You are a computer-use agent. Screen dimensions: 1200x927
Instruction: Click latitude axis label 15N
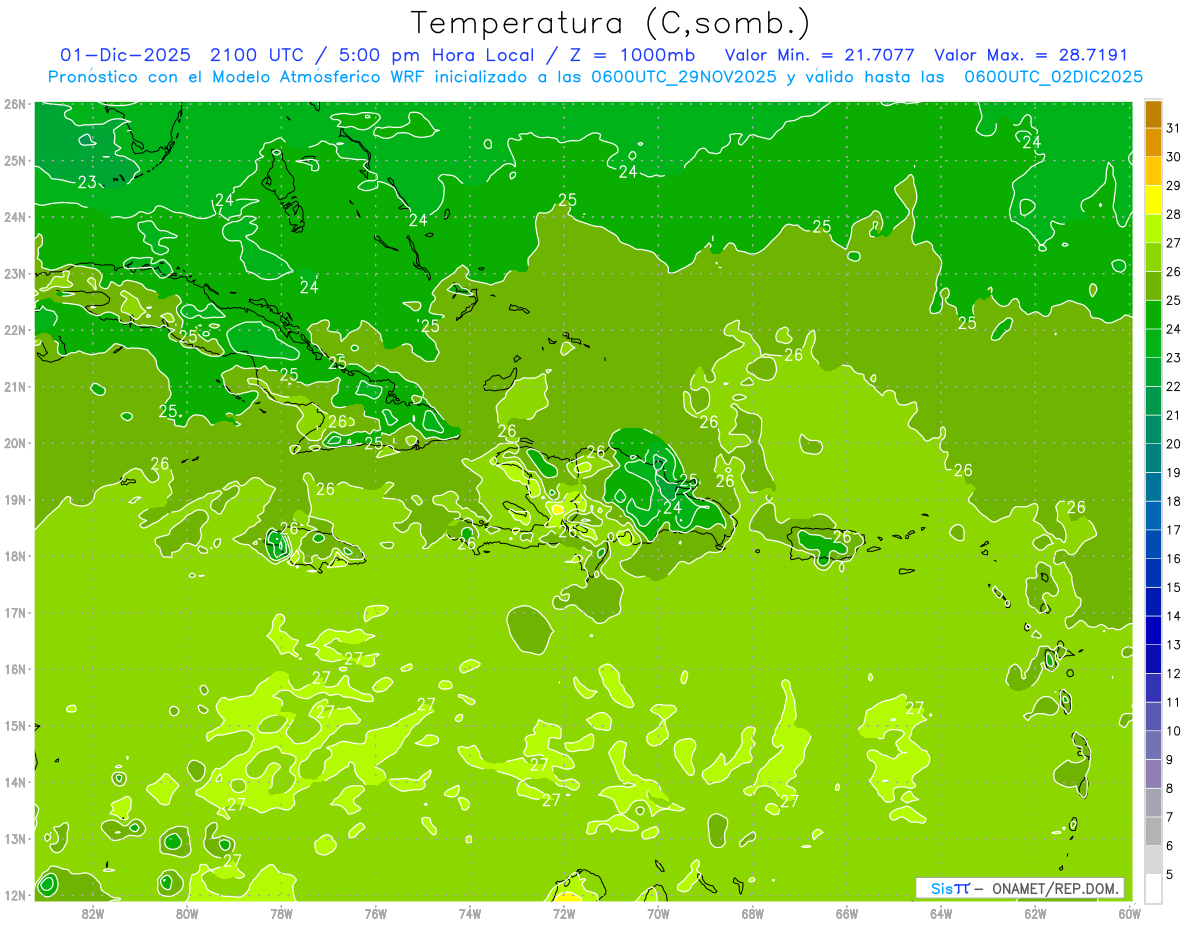pyautogui.click(x=15, y=726)
